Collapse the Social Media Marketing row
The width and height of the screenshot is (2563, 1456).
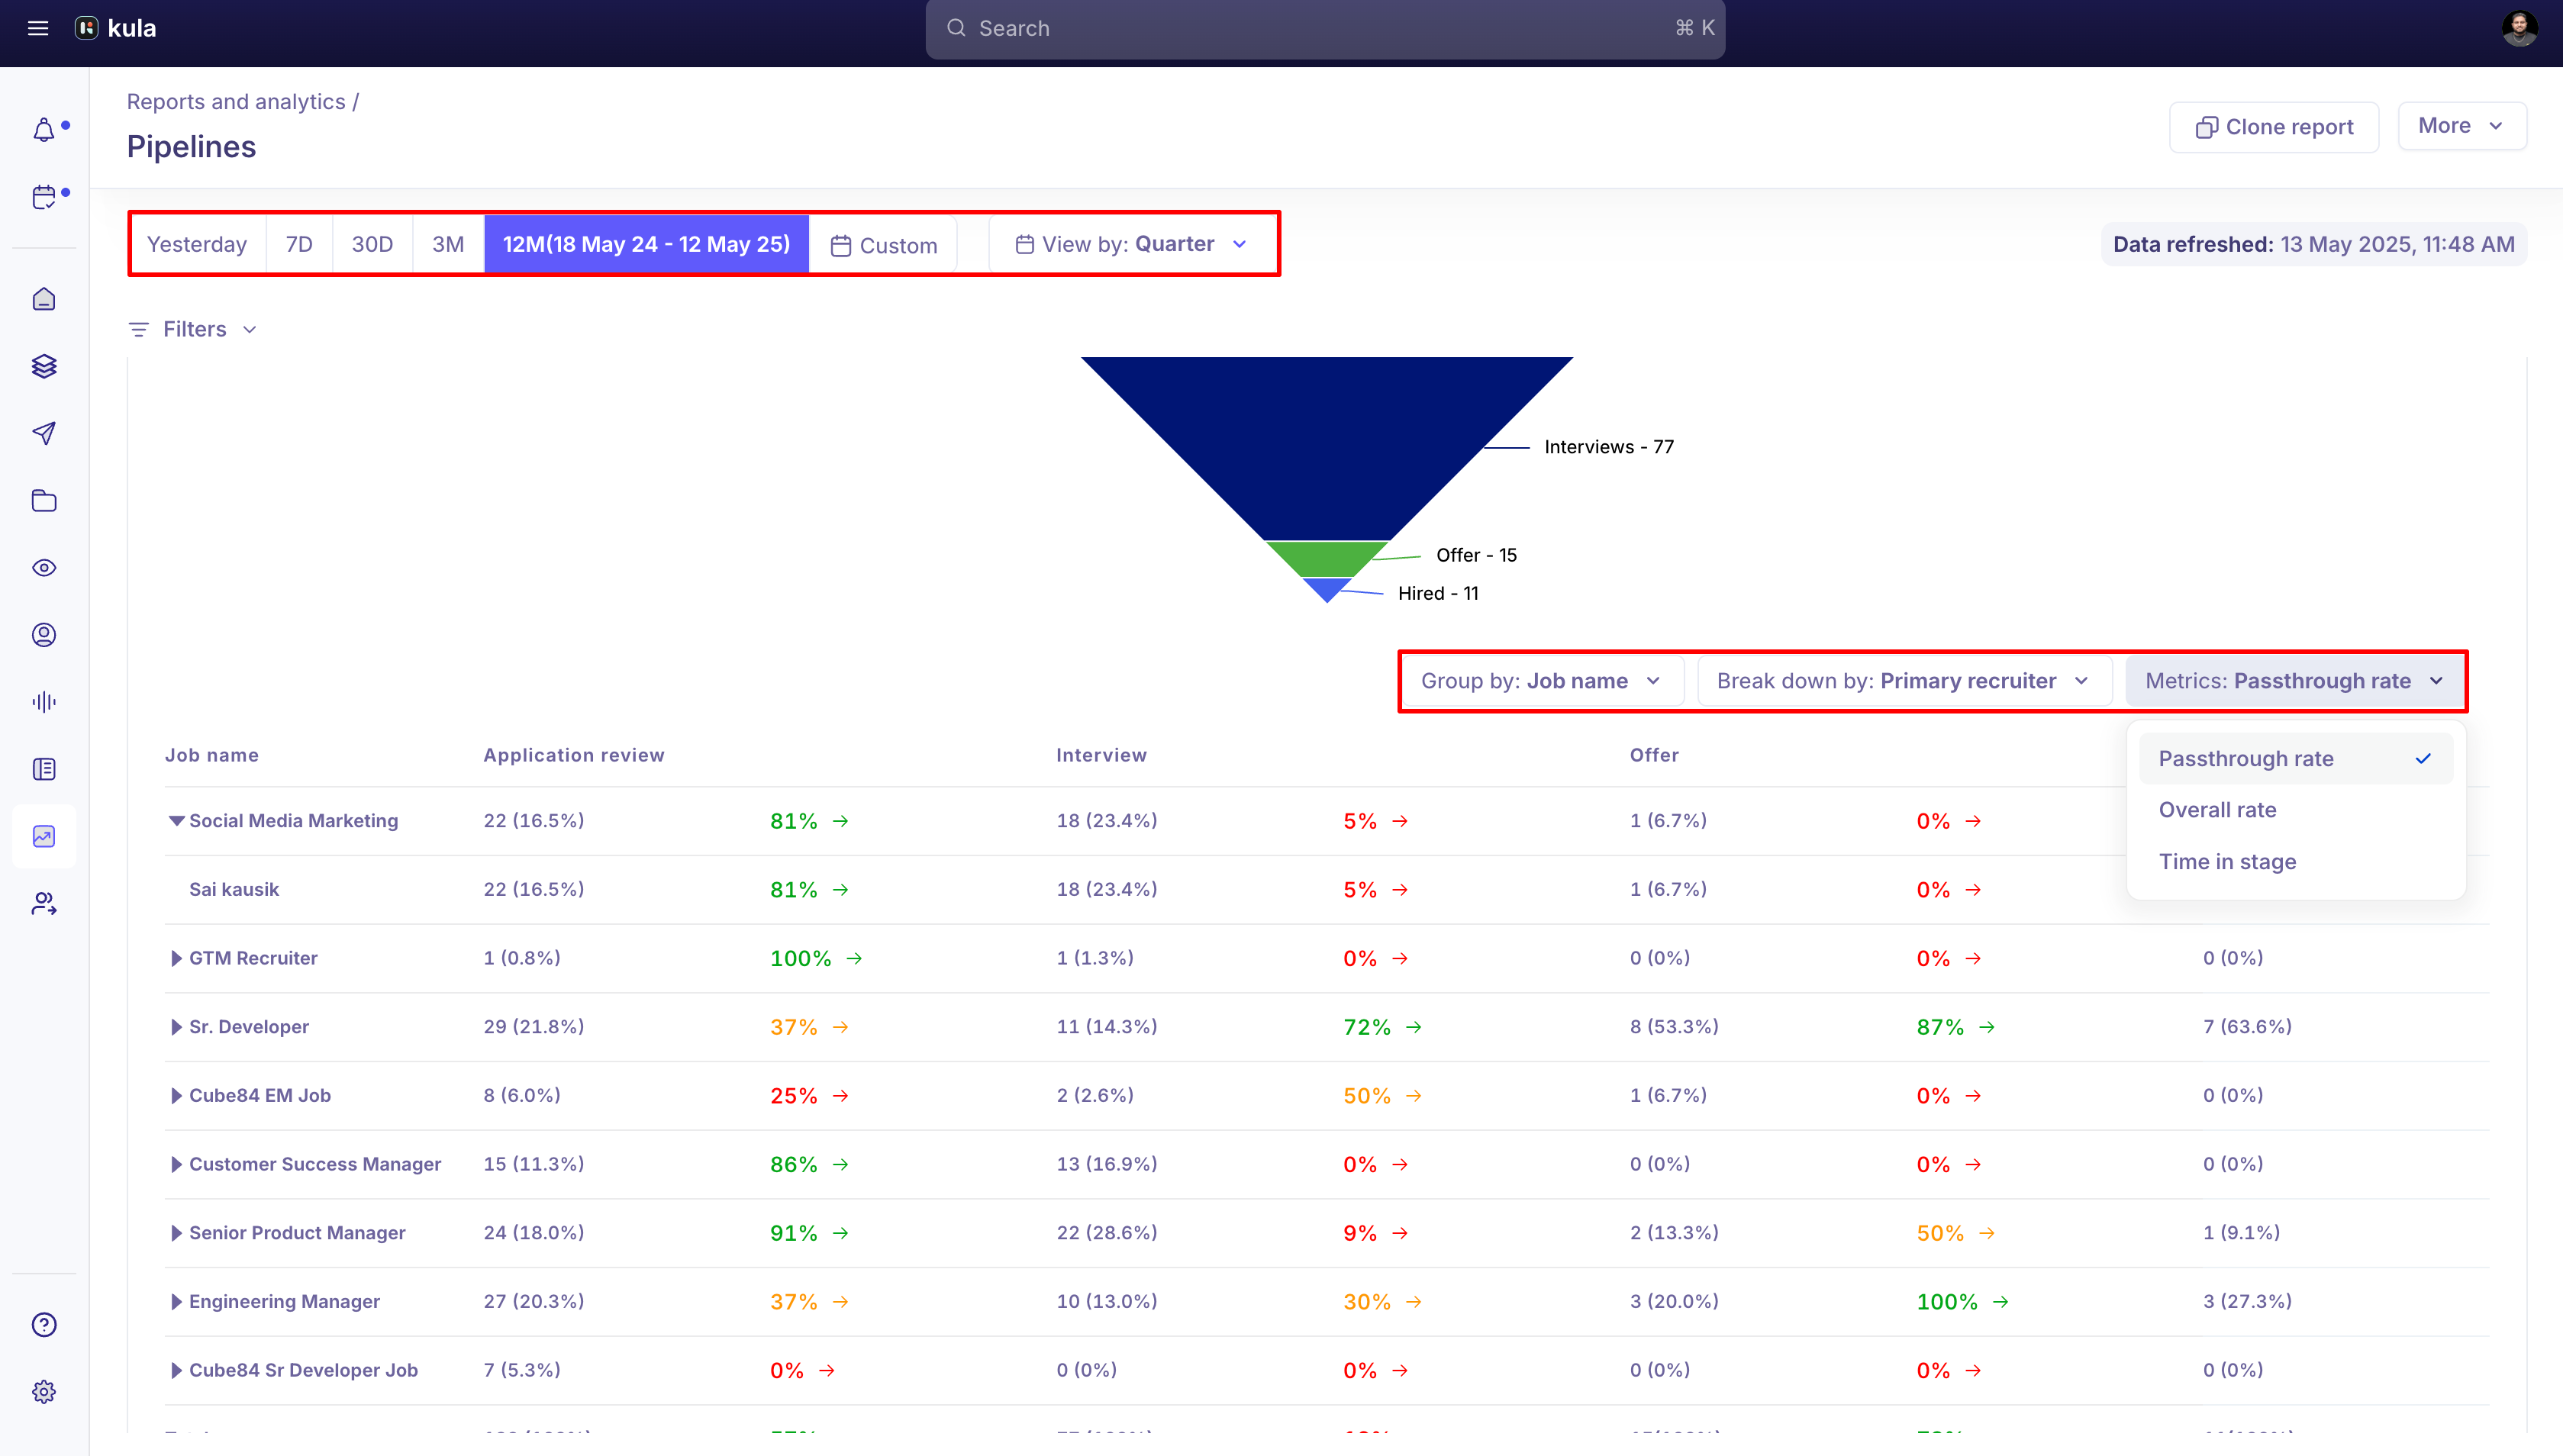pos(176,820)
